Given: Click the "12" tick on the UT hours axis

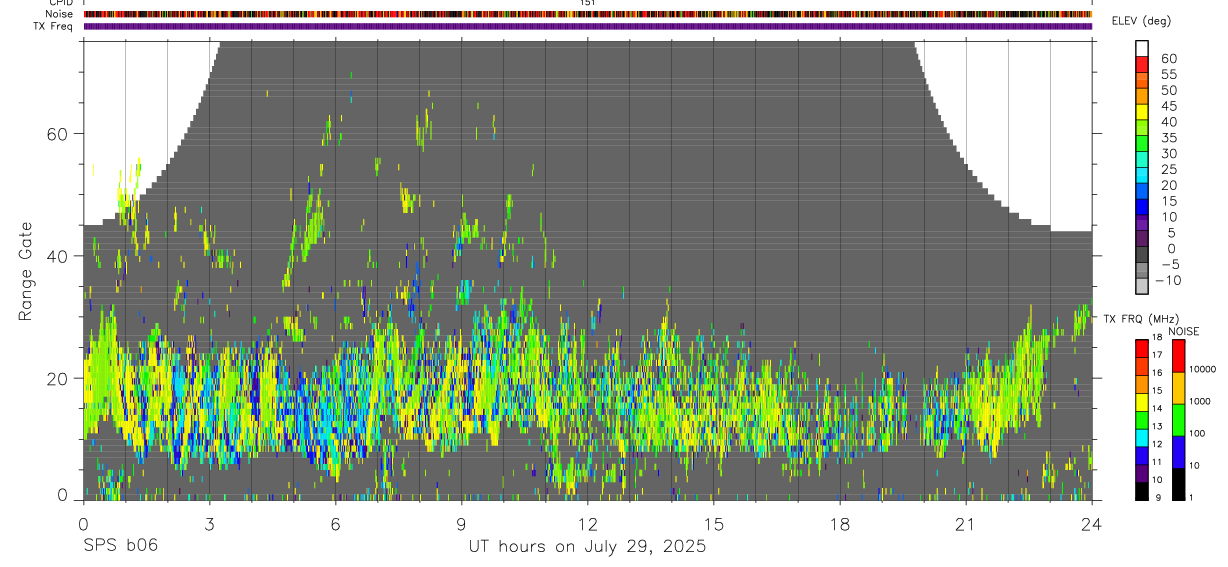Looking at the screenshot, I should click(588, 524).
